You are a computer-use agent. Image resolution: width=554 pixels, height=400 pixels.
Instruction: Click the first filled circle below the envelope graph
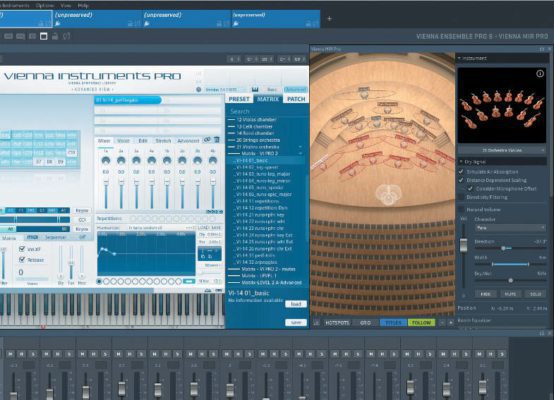(x=99, y=281)
